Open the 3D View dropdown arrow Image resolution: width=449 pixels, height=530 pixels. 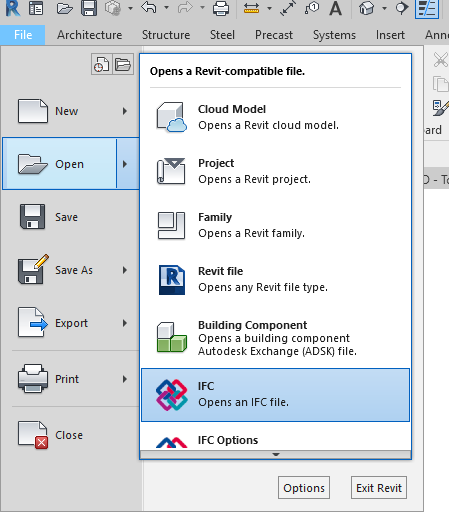[384, 8]
